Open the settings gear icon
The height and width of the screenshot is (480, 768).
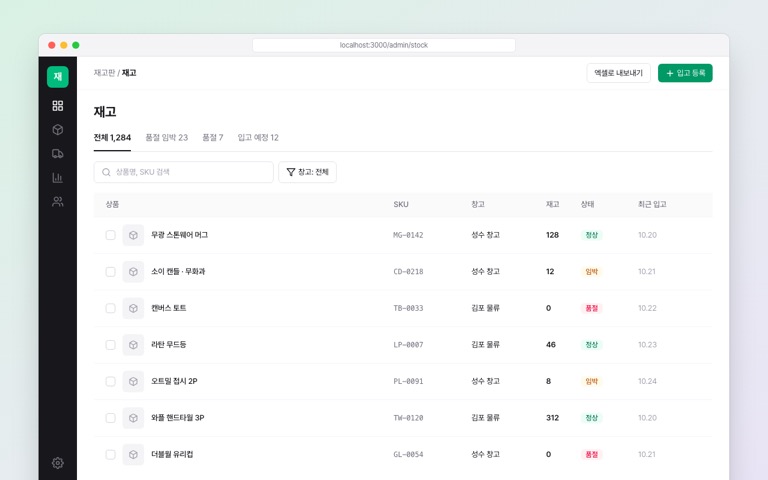point(58,463)
